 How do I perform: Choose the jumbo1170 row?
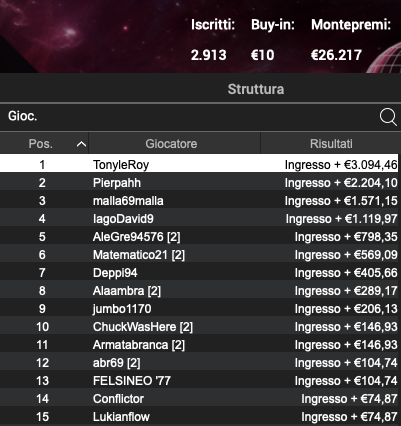[x=199, y=309]
